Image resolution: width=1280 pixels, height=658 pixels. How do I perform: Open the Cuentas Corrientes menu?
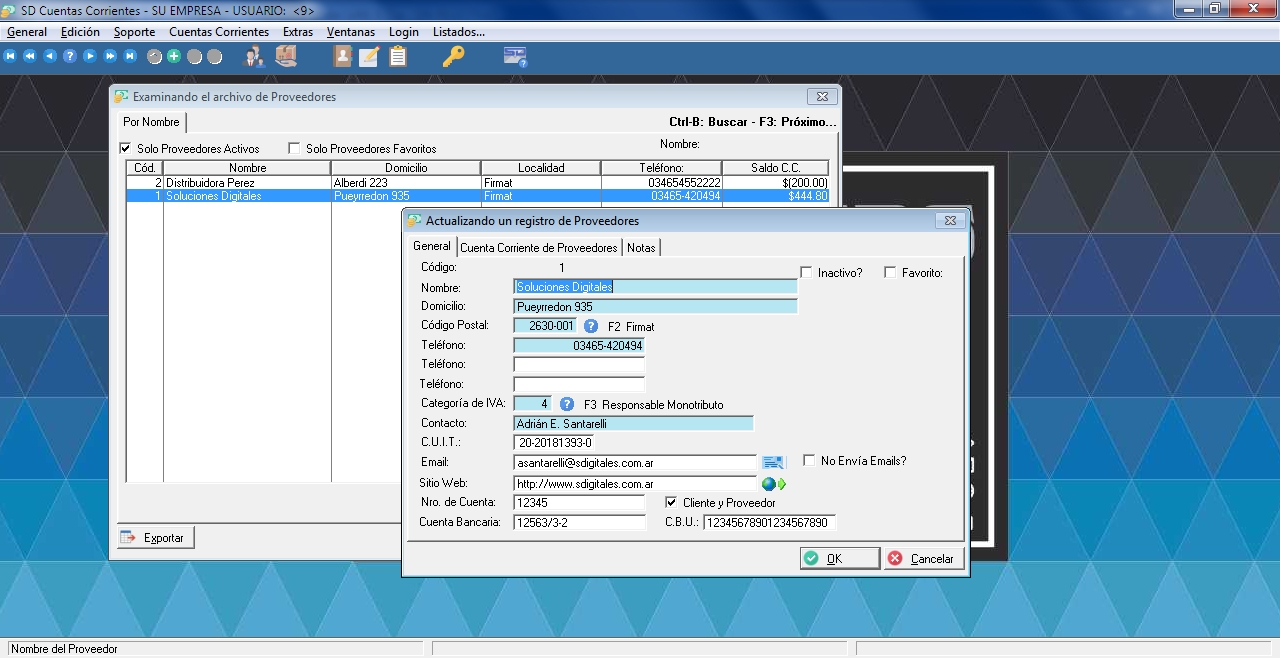pos(218,32)
